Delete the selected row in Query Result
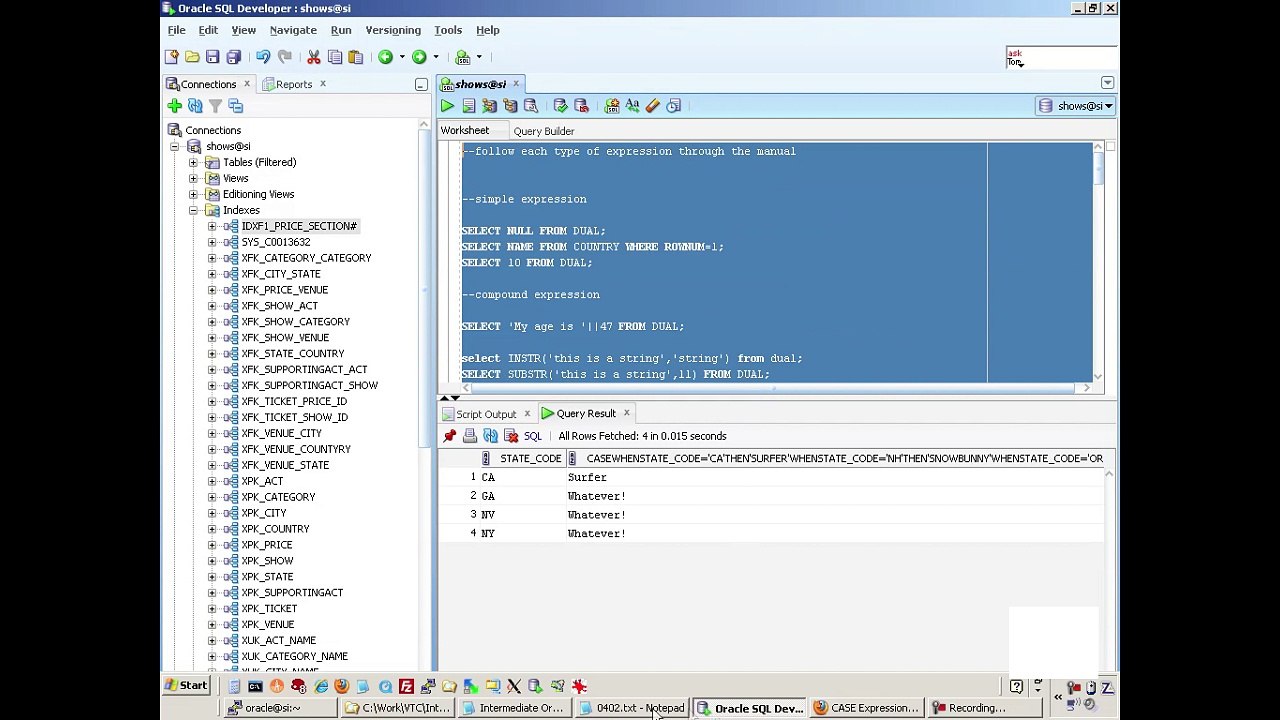 point(511,436)
